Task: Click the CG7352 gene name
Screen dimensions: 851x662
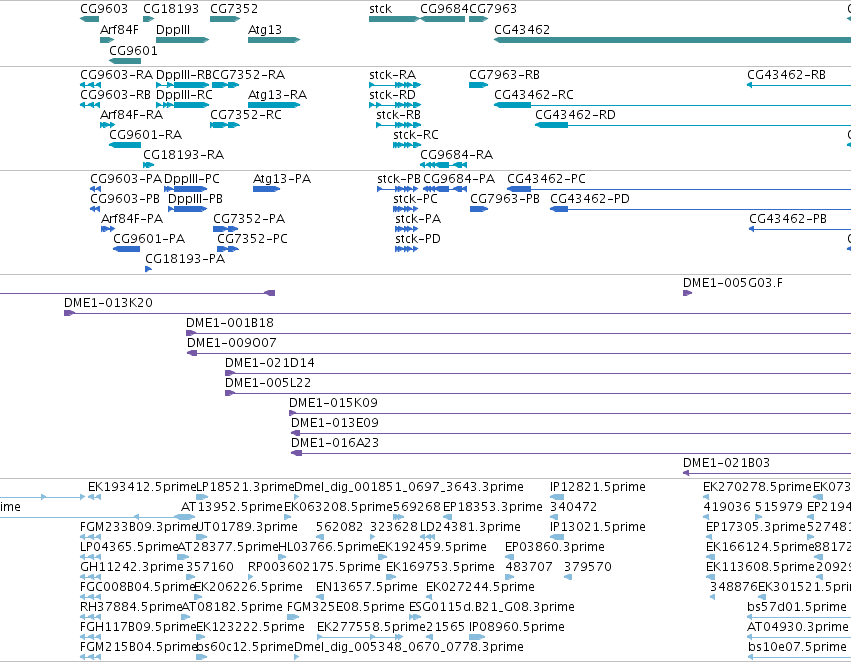Action: point(234,9)
